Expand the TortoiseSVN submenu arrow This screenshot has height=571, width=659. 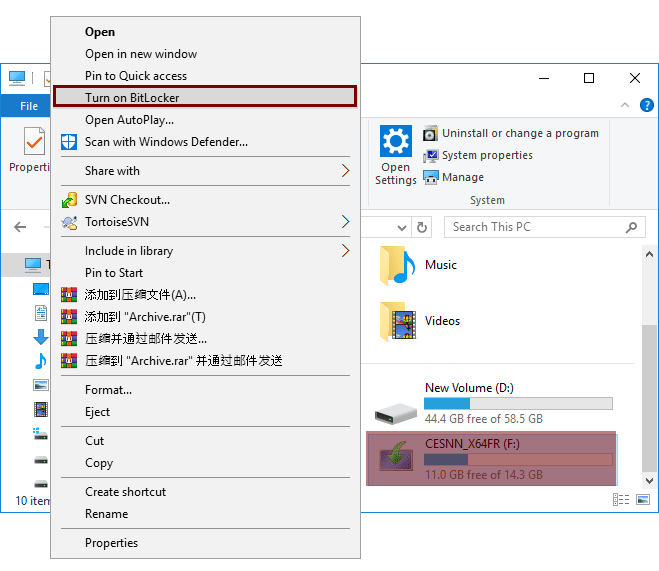coord(345,221)
